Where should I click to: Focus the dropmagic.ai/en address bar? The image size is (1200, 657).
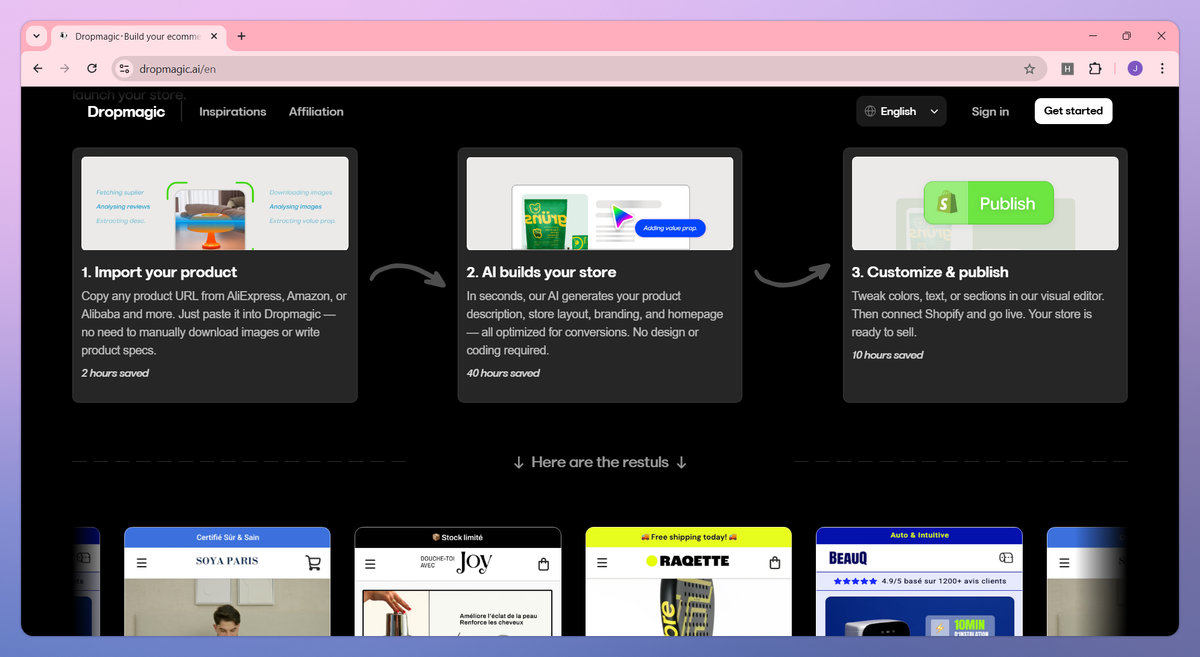579,69
